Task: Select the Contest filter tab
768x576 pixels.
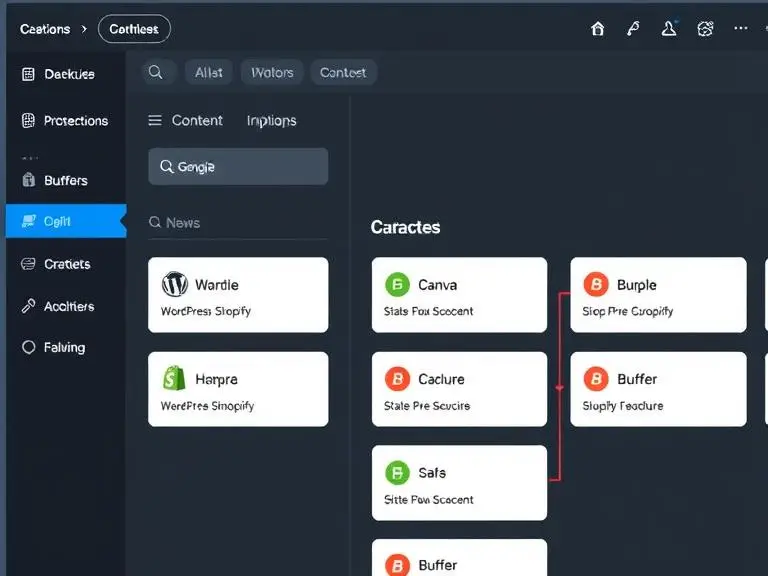Action: 343,72
